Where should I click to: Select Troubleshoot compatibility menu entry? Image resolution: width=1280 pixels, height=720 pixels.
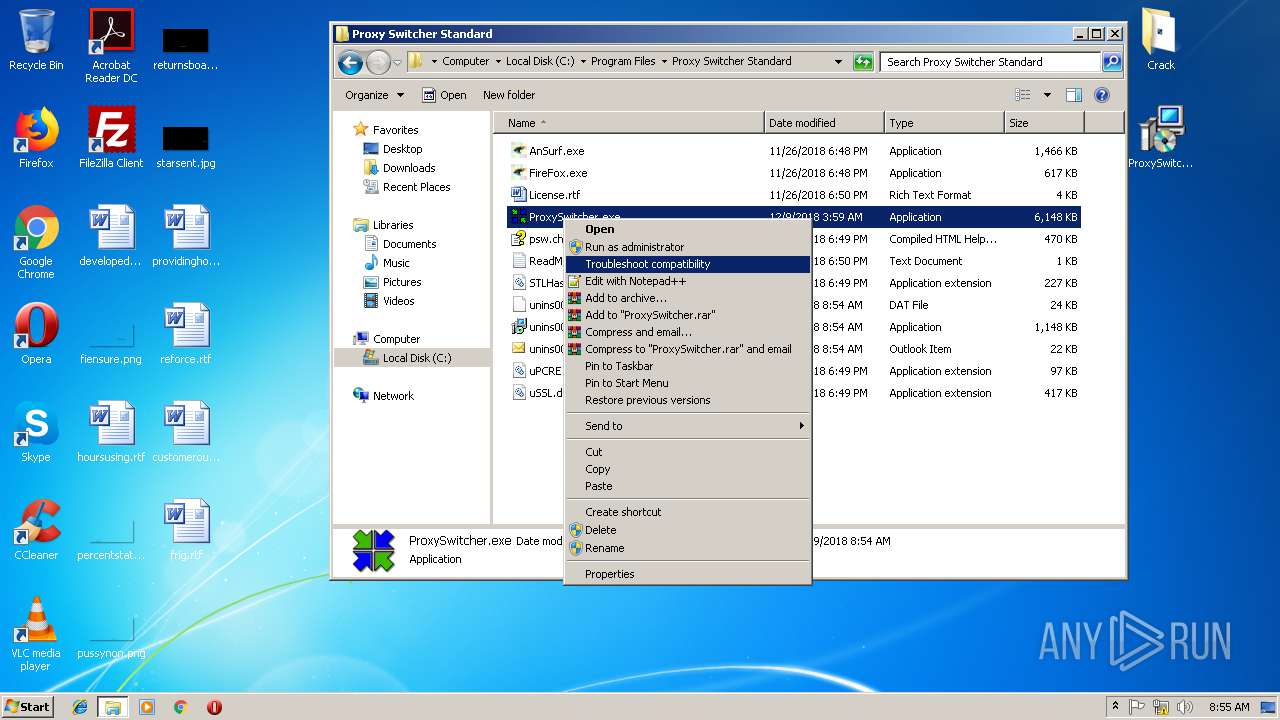pyautogui.click(x=687, y=264)
